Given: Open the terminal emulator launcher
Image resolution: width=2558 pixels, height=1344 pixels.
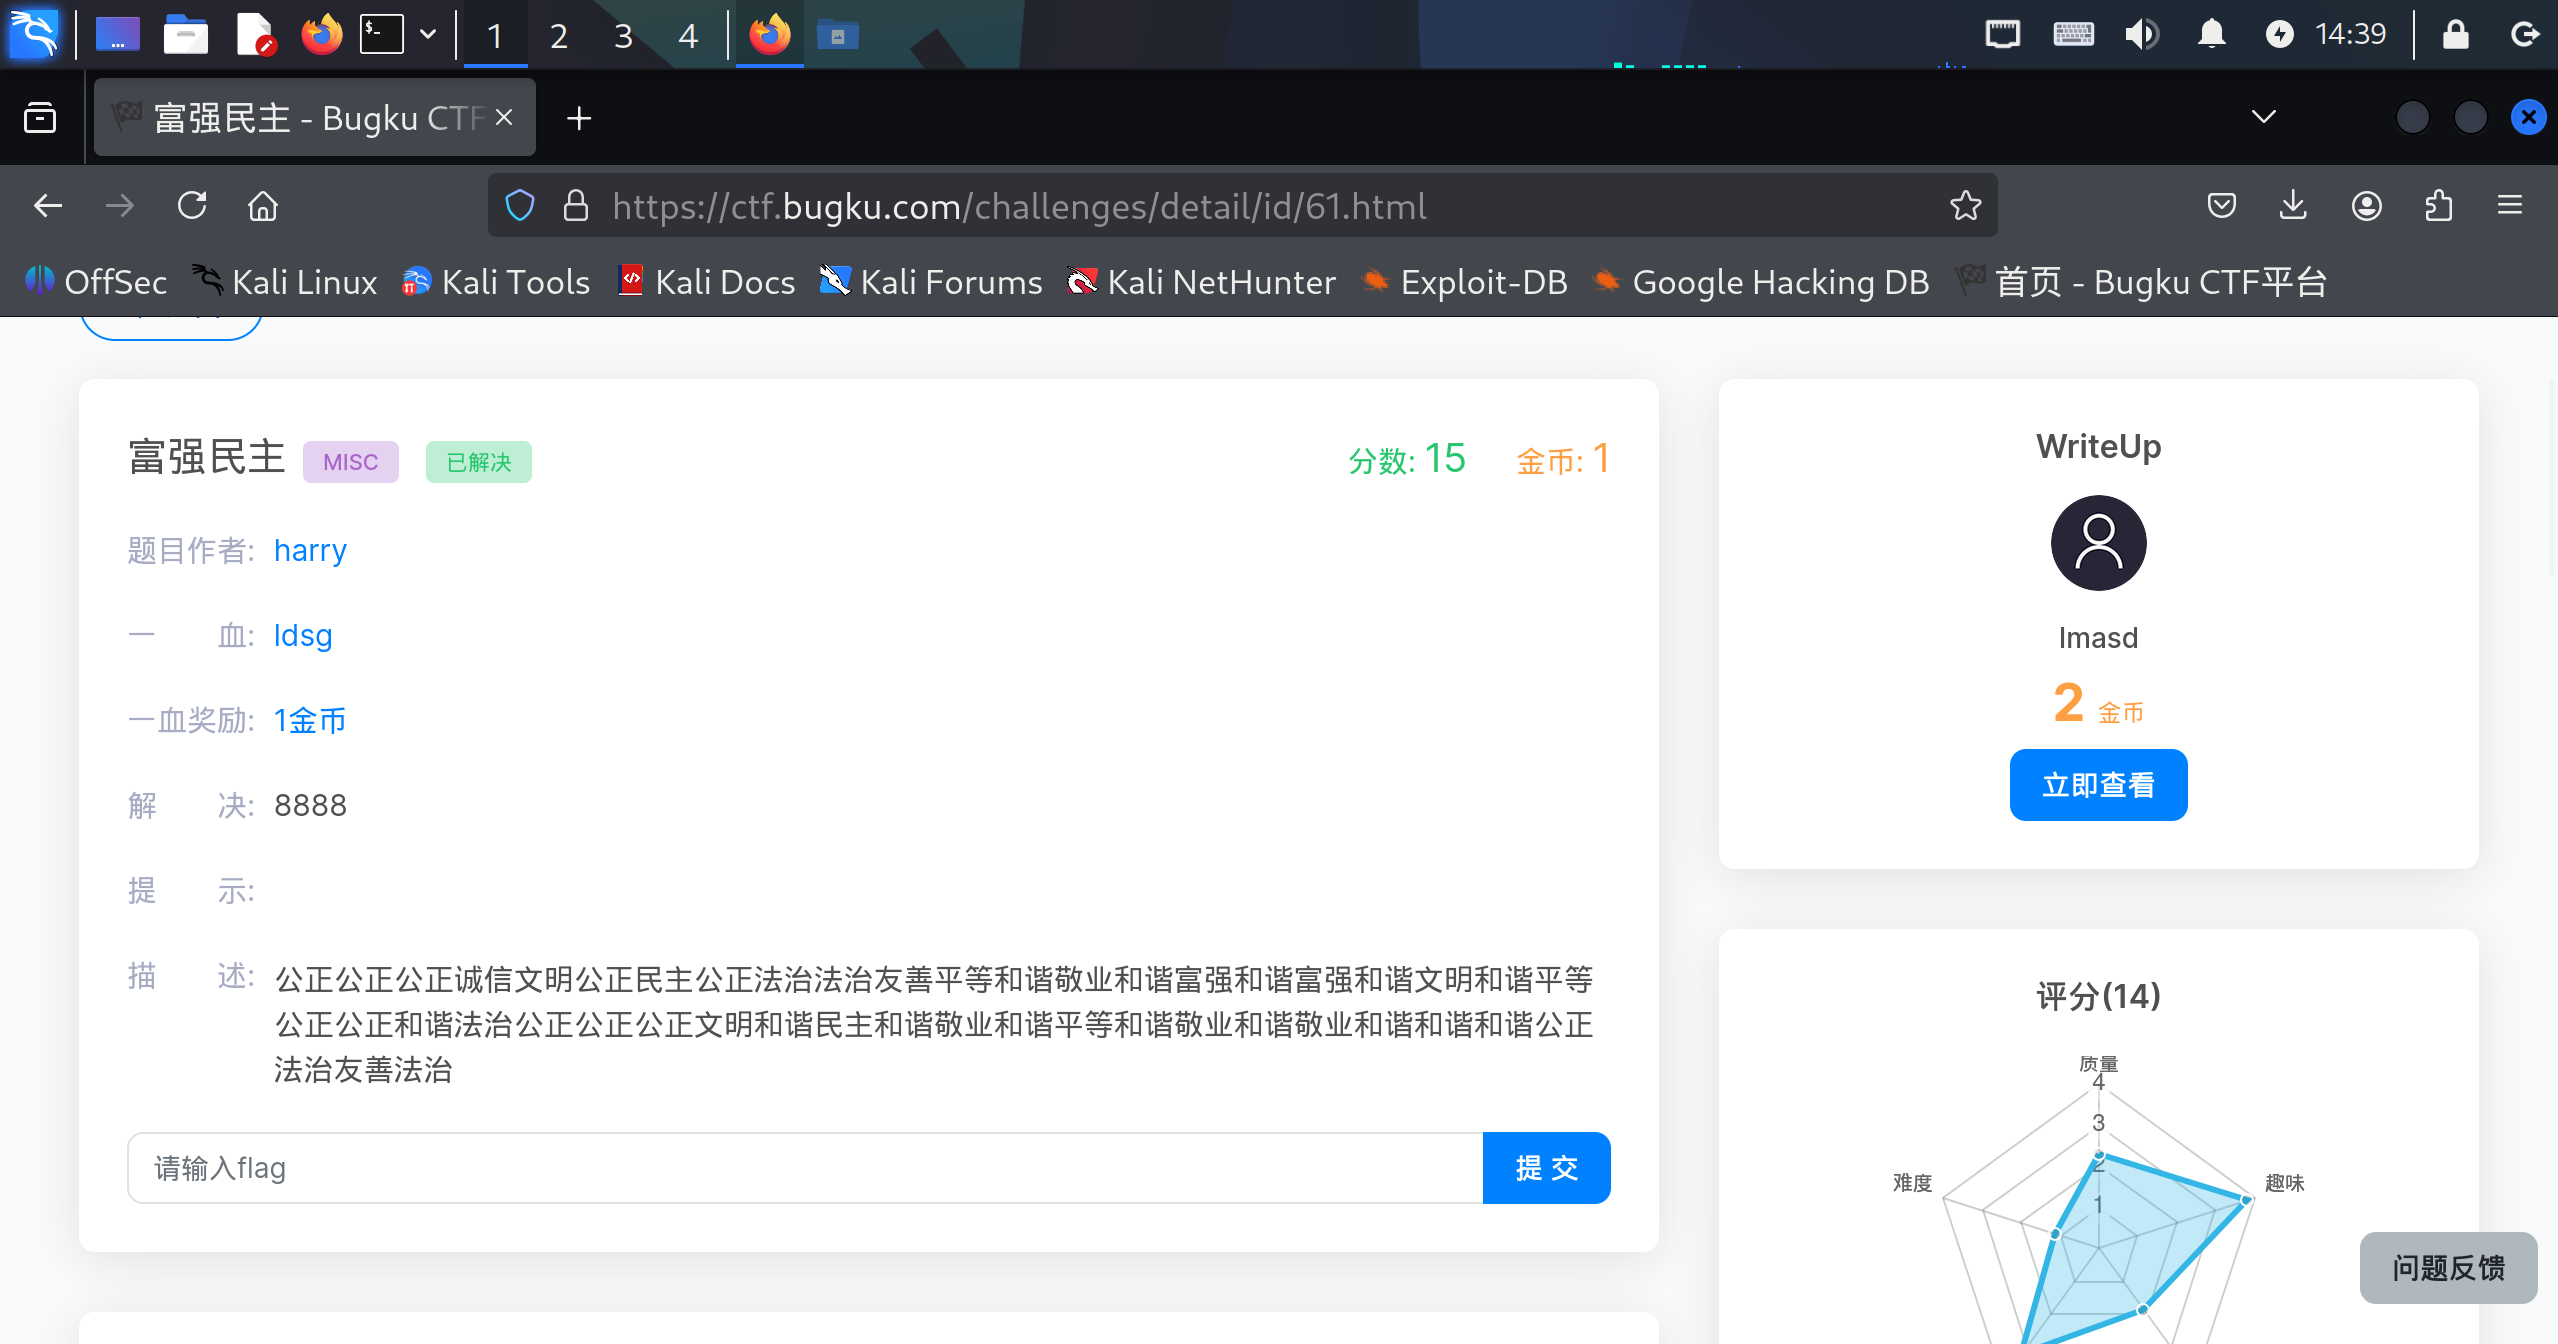Looking at the screenshot, I should [x=382, y=35].
